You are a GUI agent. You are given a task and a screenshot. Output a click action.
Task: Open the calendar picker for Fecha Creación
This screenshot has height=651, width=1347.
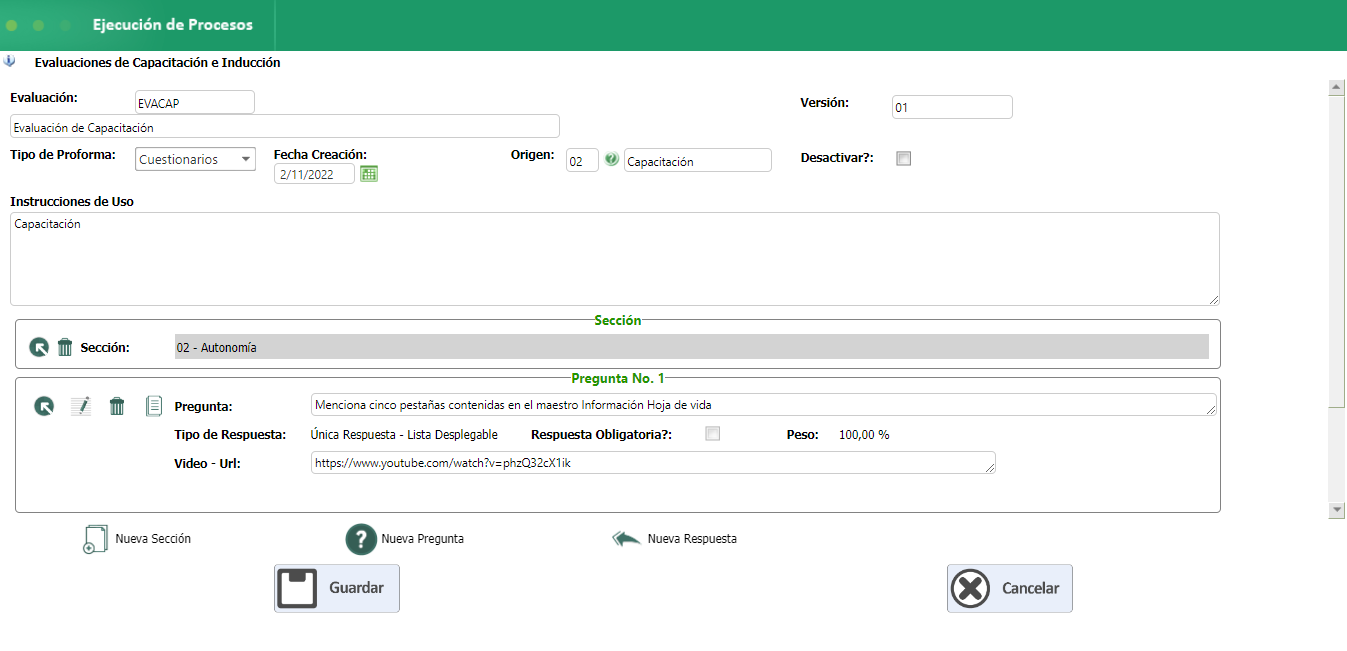point(369,174)
